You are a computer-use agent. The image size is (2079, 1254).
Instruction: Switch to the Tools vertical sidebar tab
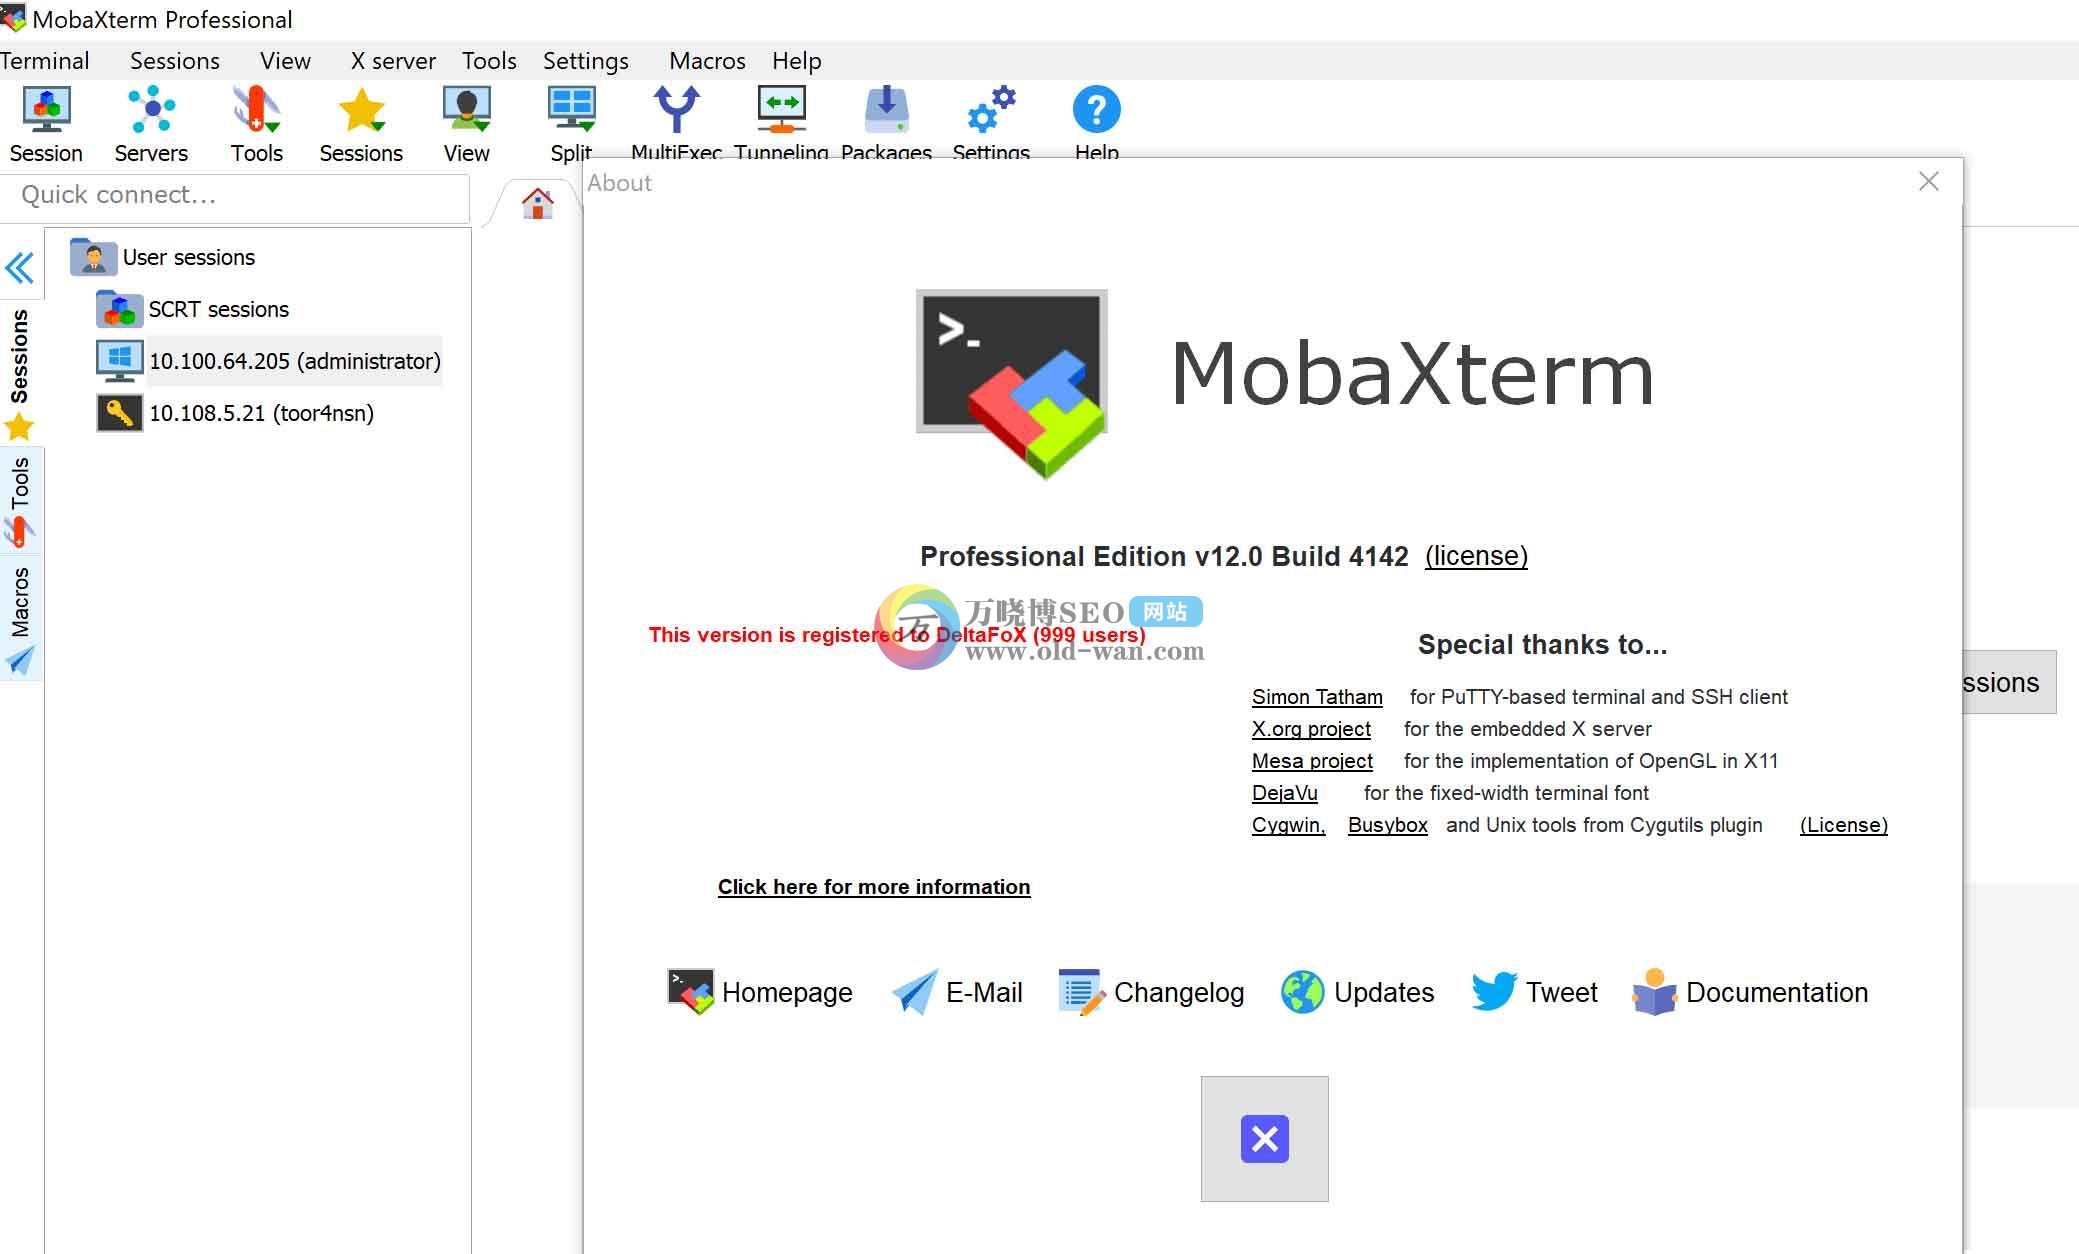(x=19, y=502)
